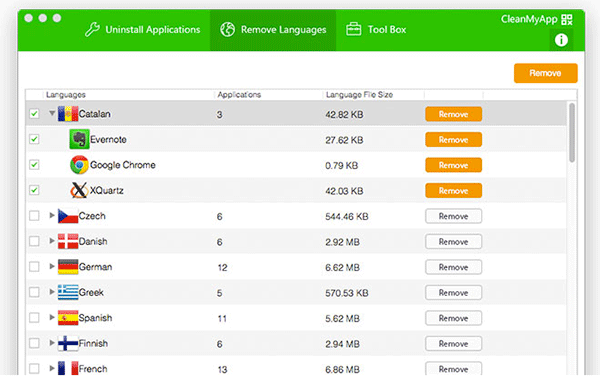
Task: Remove the German language files
Action: (x=453, y=267)
